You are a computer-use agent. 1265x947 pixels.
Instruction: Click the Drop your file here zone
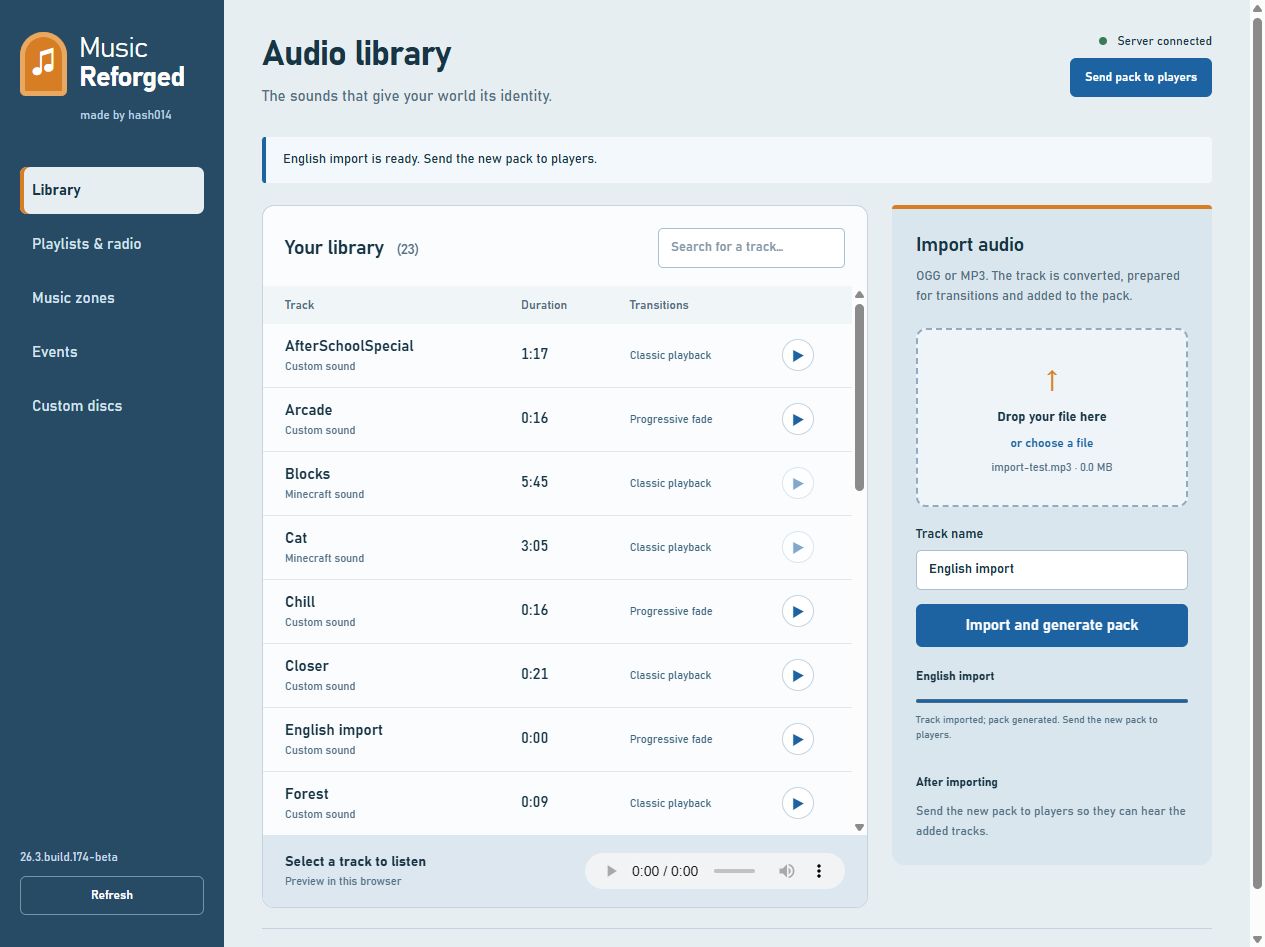click(x=1051, y=418)
